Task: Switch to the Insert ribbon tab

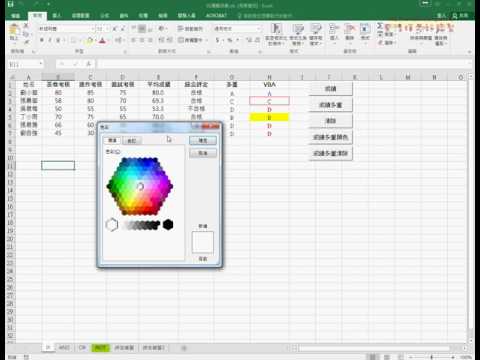Action: coord(57,16)
